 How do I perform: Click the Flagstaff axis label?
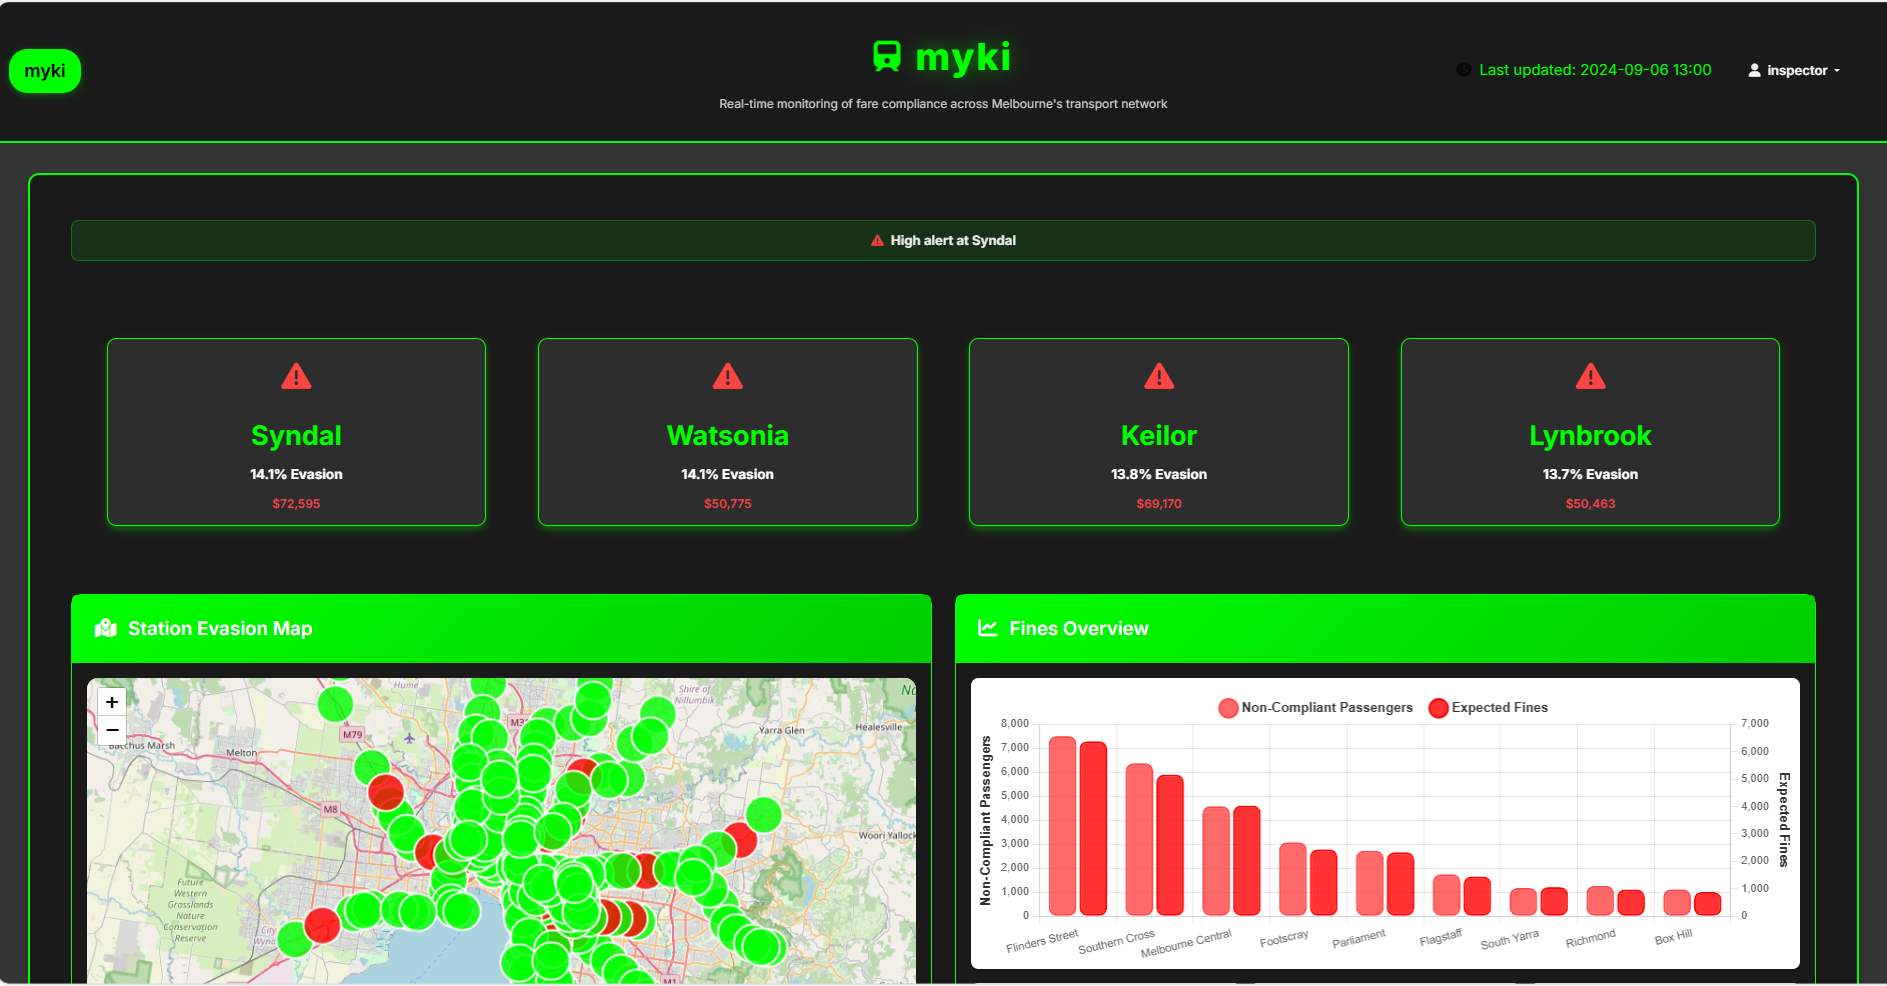click(1440, 938)
